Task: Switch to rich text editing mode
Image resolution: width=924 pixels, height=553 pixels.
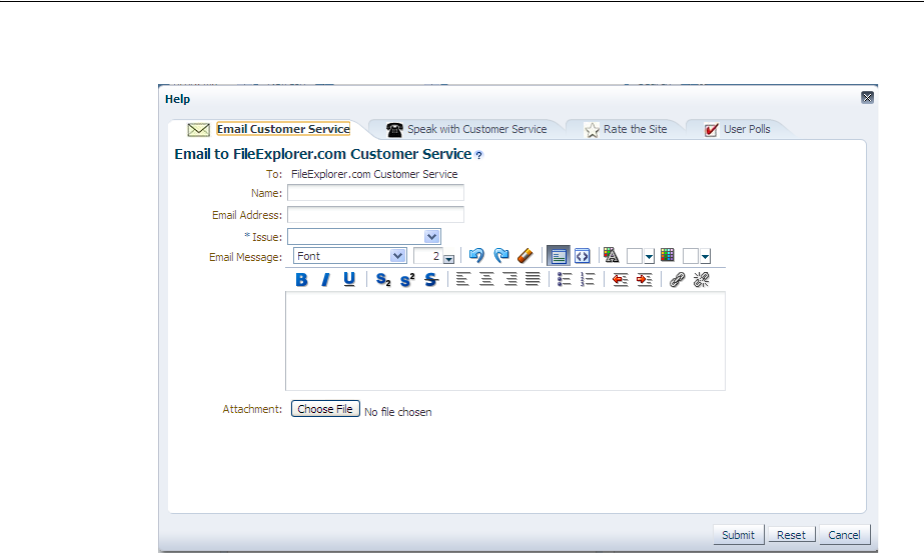Action: click(x=558, y=256)
